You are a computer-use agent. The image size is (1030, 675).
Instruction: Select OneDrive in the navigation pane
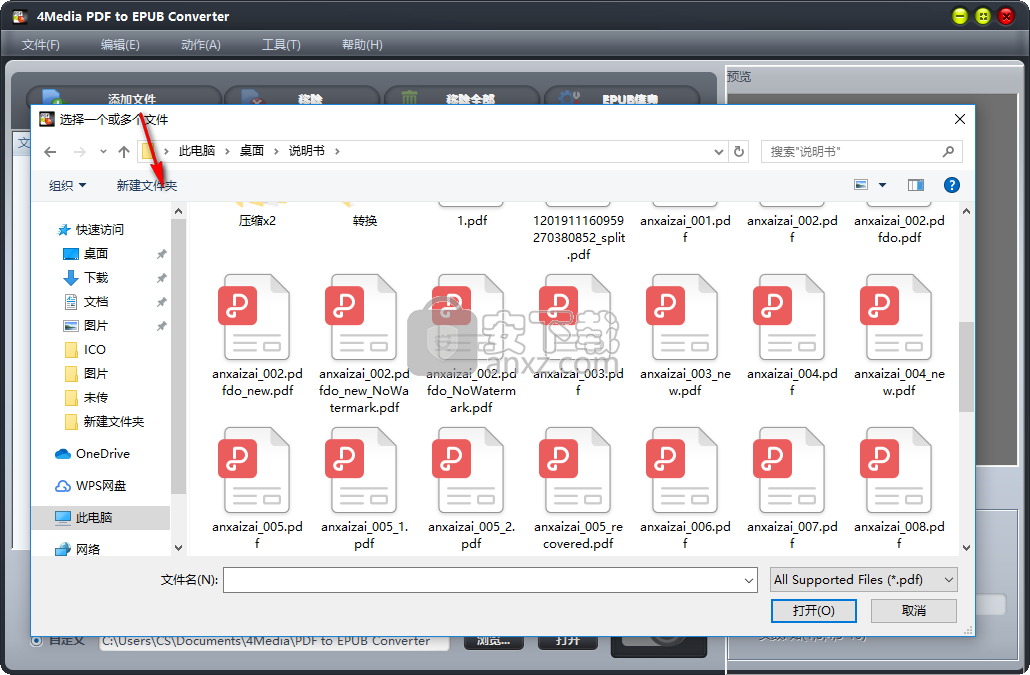pos(93,454)
